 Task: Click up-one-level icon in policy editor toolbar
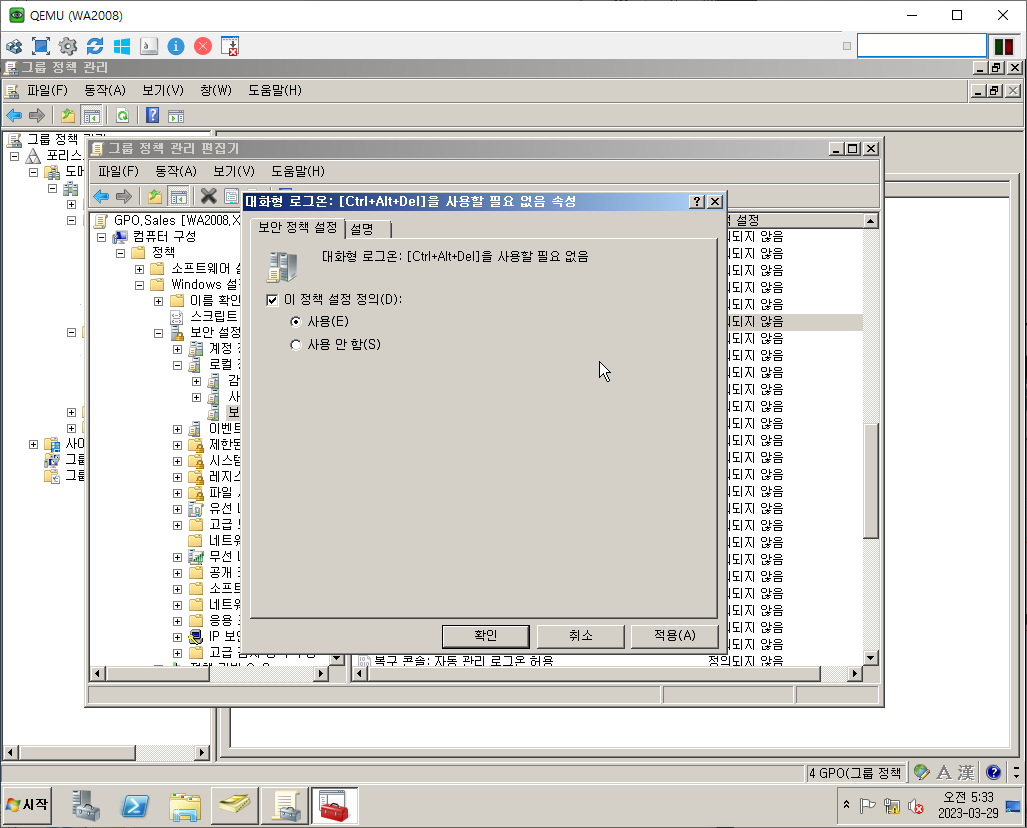pyautogui.click(x=155, y=196)
